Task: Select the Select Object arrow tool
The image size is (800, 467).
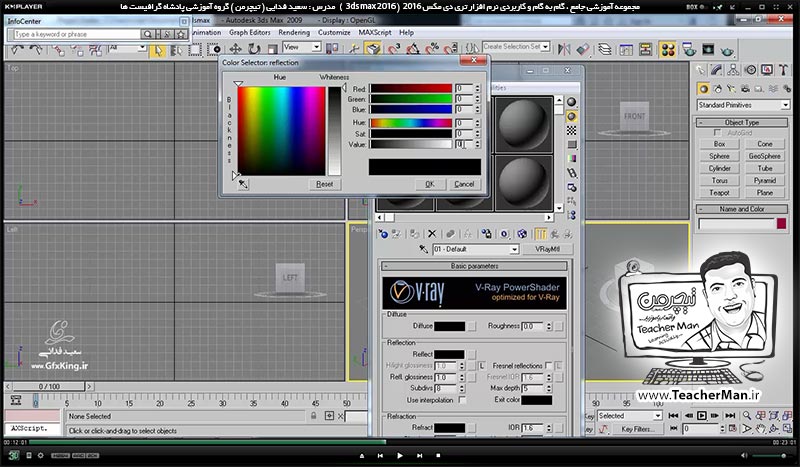Action: pyautogui.click(x=158, y=50)
